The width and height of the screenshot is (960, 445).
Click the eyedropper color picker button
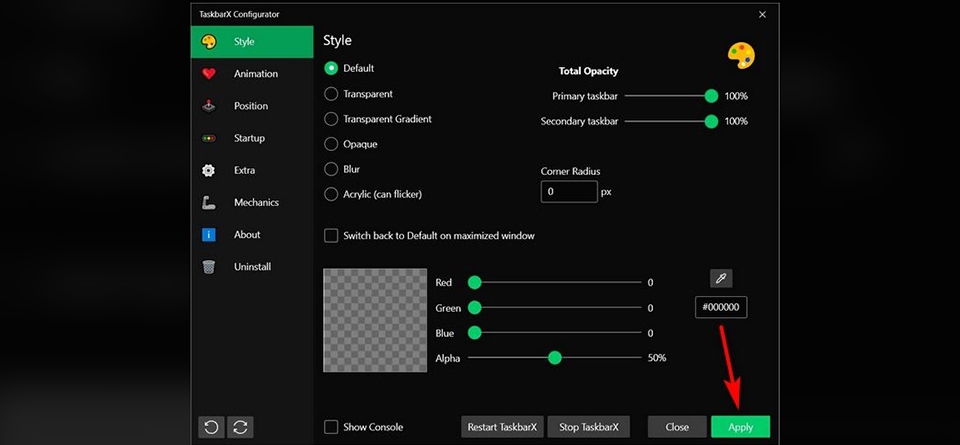pyautogui.click(x=721, y=279)
